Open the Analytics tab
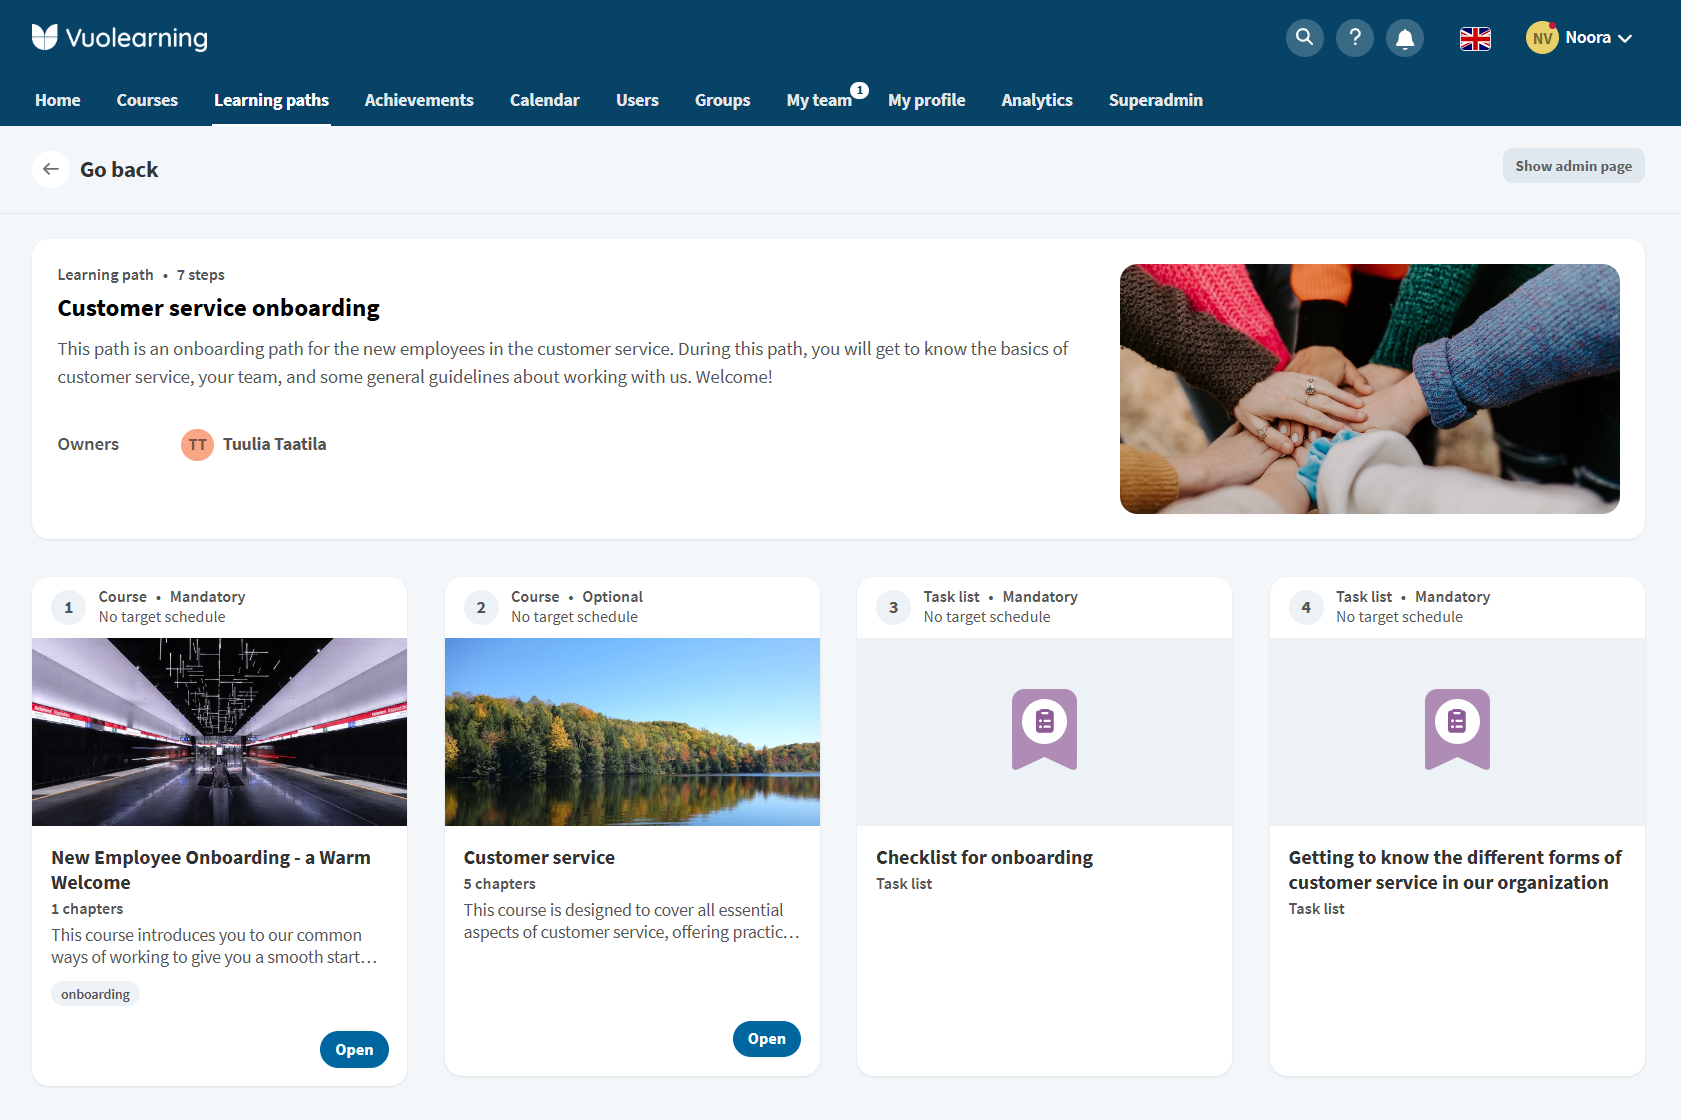The image size is (1681, 1120). click(x=1037, y=100)
